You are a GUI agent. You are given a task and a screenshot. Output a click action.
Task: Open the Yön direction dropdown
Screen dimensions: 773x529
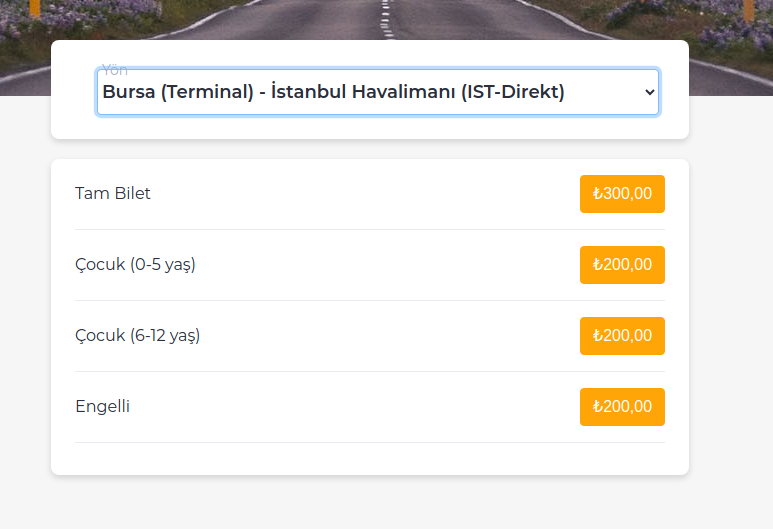pyautogui.click(x=377, y=92)
